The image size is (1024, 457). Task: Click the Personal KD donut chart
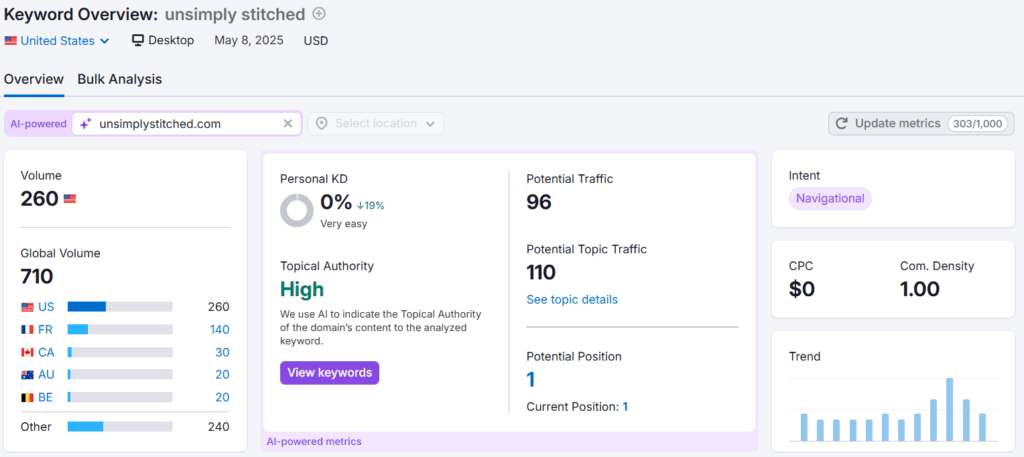(297, 210)
